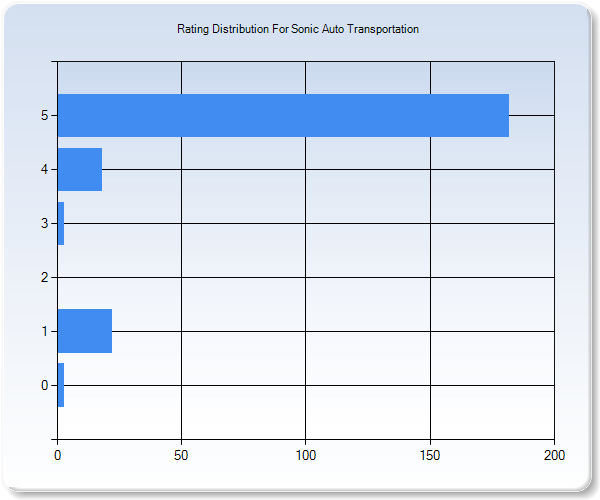Click the bottom tick mark below rating 0
The image size is (600, 500).
53,439
